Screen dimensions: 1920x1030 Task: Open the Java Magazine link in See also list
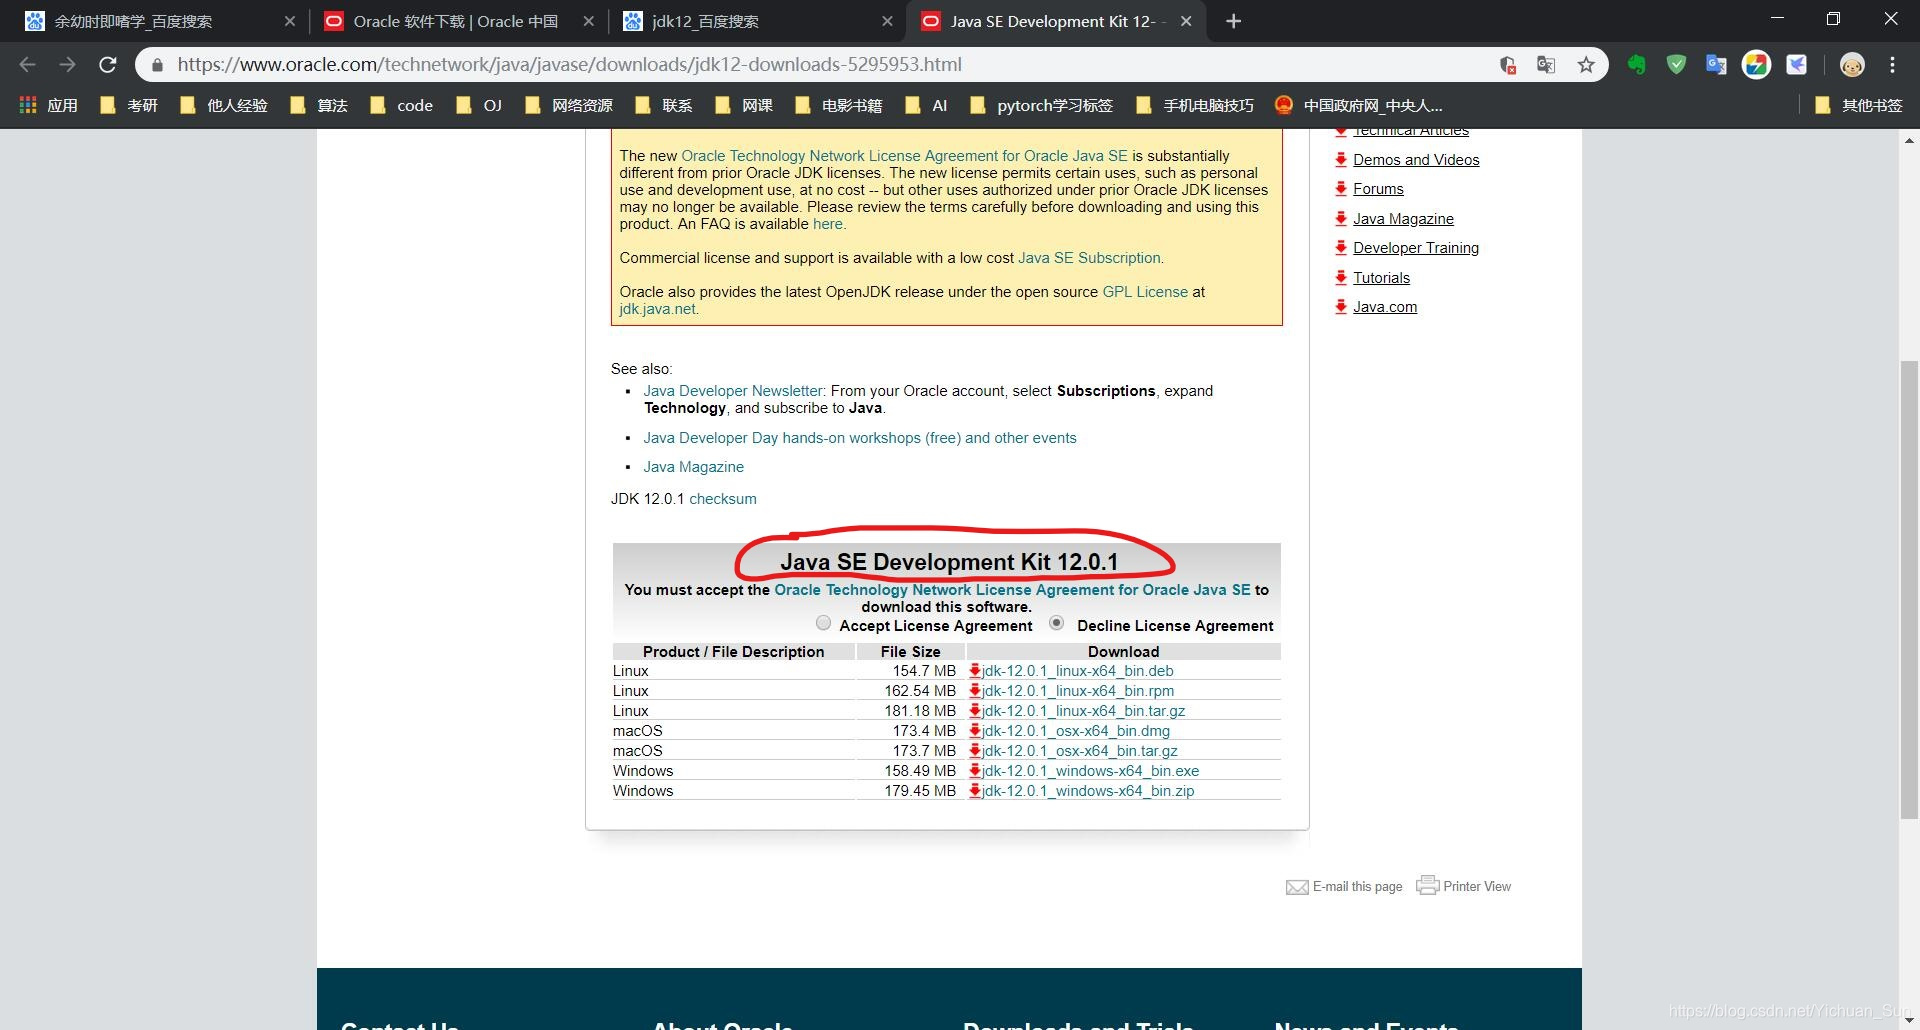[x=693, y=467]
